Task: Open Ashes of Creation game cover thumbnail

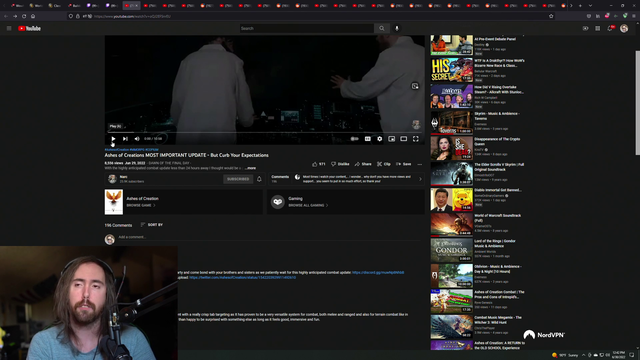Action: coord(113,202)
